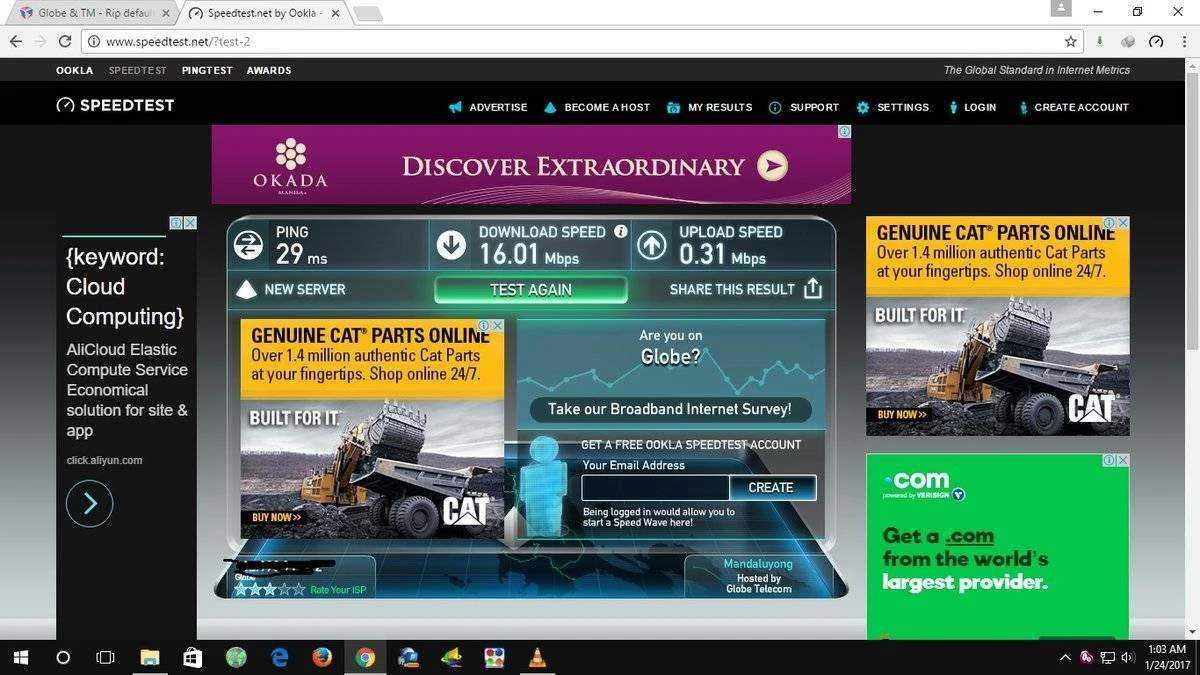Viewport: 1200px width, 675px height.
Task: Close the right CAT ad with its X
Action: point(1123,223)
